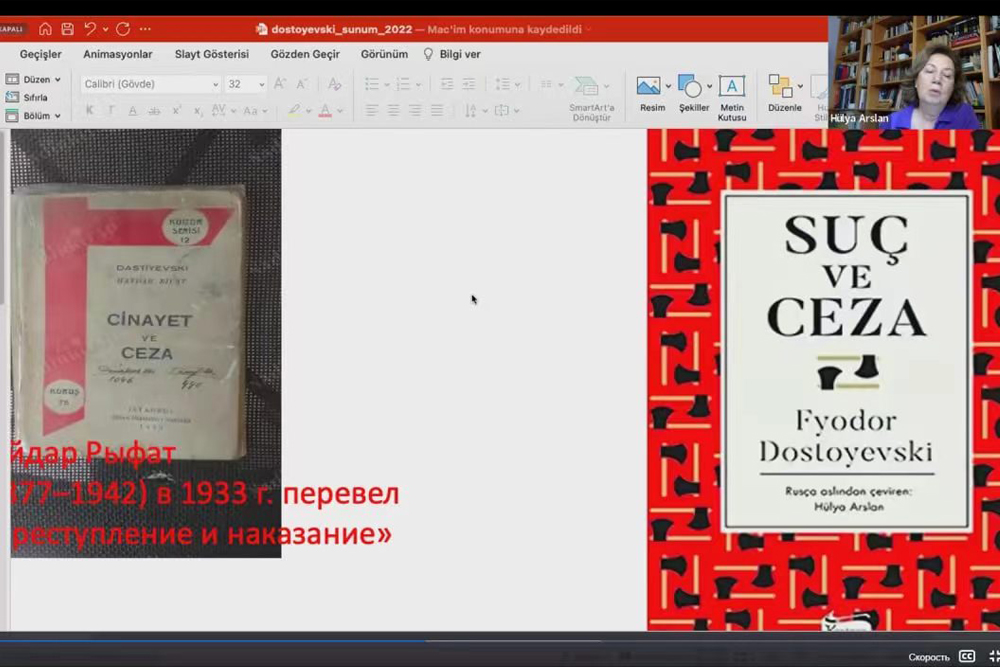The width and height of the screenshot is (1000, 667).
Task: Save the presentation with the disk icon
Action: click(x=67, y=29)
